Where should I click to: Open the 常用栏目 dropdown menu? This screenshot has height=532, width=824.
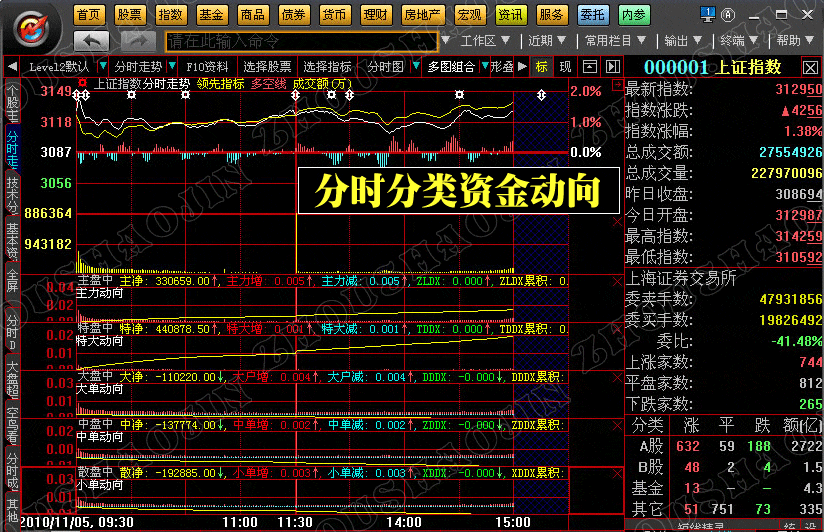(614, 41)
